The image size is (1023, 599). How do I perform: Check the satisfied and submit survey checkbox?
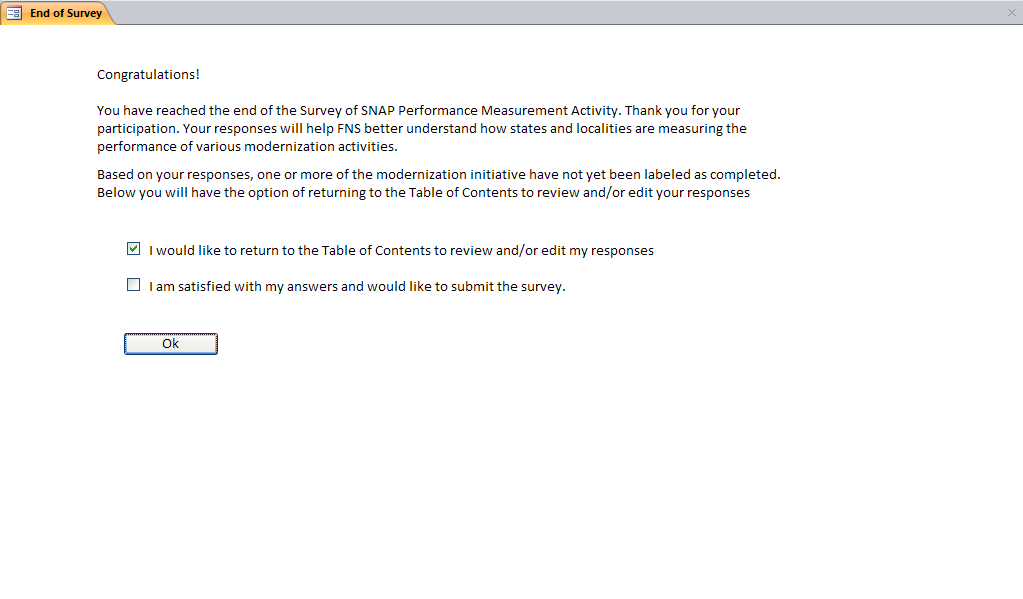(134, 285)
